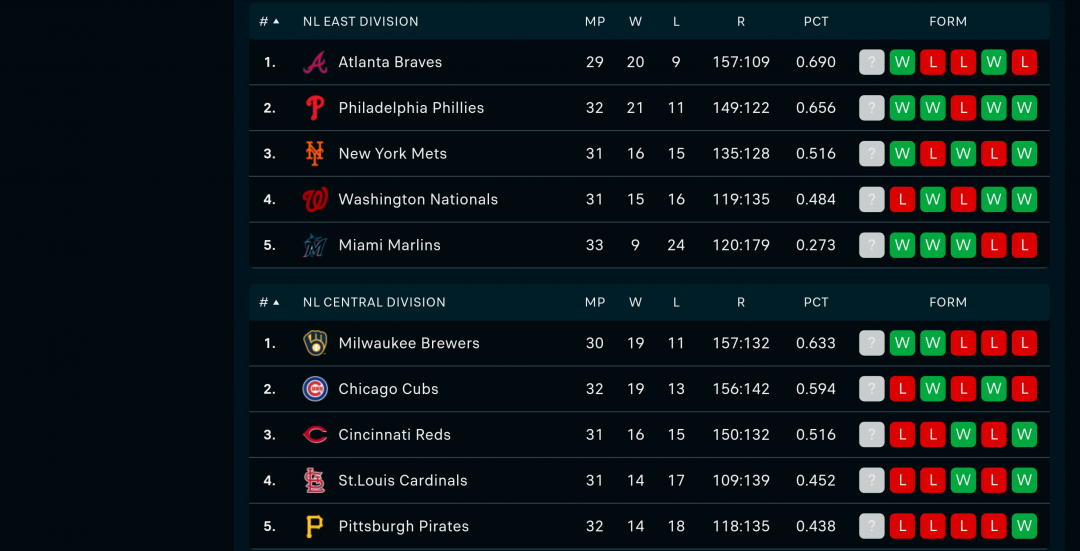
Task: Sort NL East by rank arrow
Action: tap(276, 21)
